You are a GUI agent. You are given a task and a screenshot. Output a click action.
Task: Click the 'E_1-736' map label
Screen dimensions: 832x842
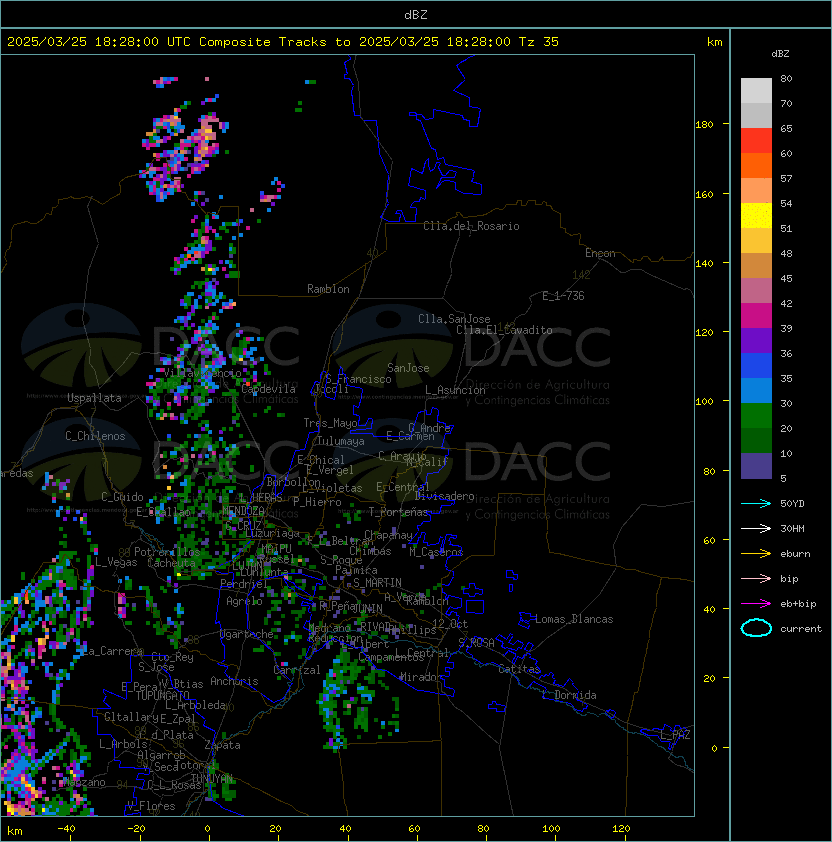[563, 296]
